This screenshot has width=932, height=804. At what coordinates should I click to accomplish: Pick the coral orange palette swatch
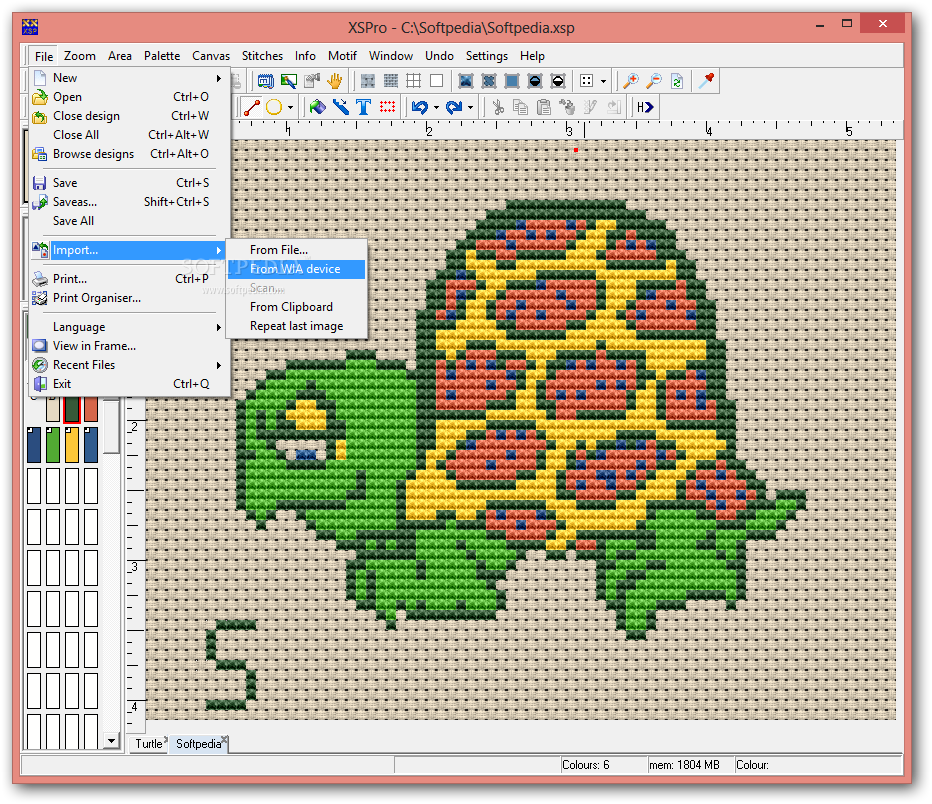point(91,409)
